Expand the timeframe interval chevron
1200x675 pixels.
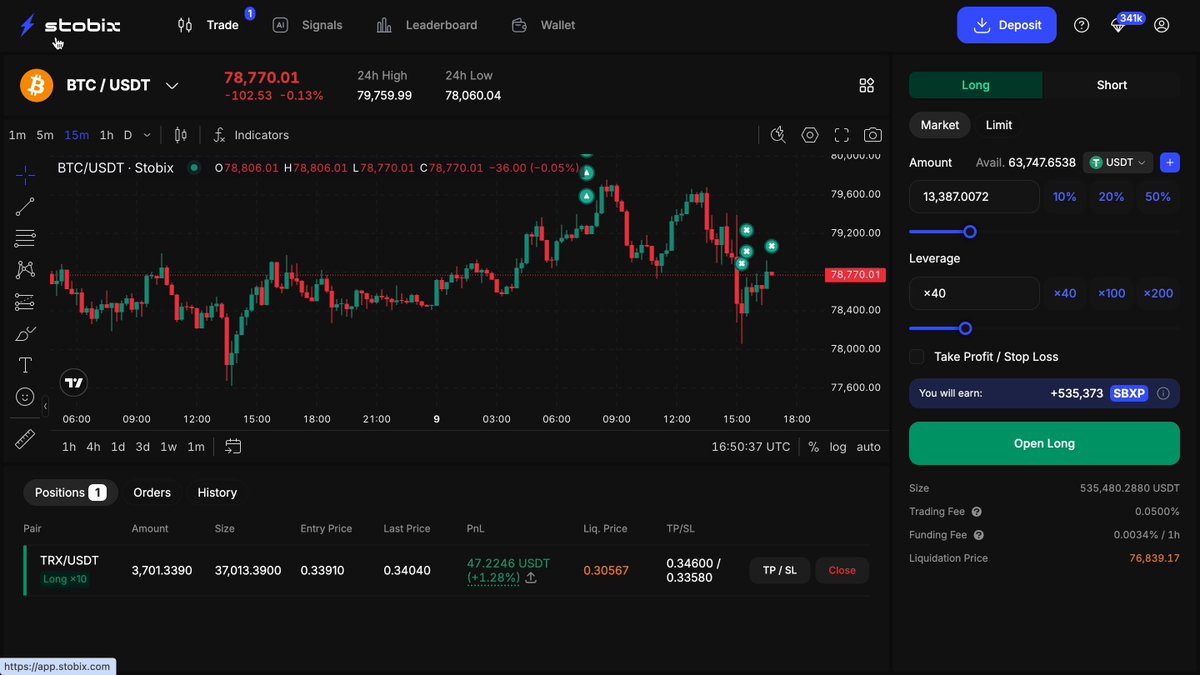(x=147, y=135)
